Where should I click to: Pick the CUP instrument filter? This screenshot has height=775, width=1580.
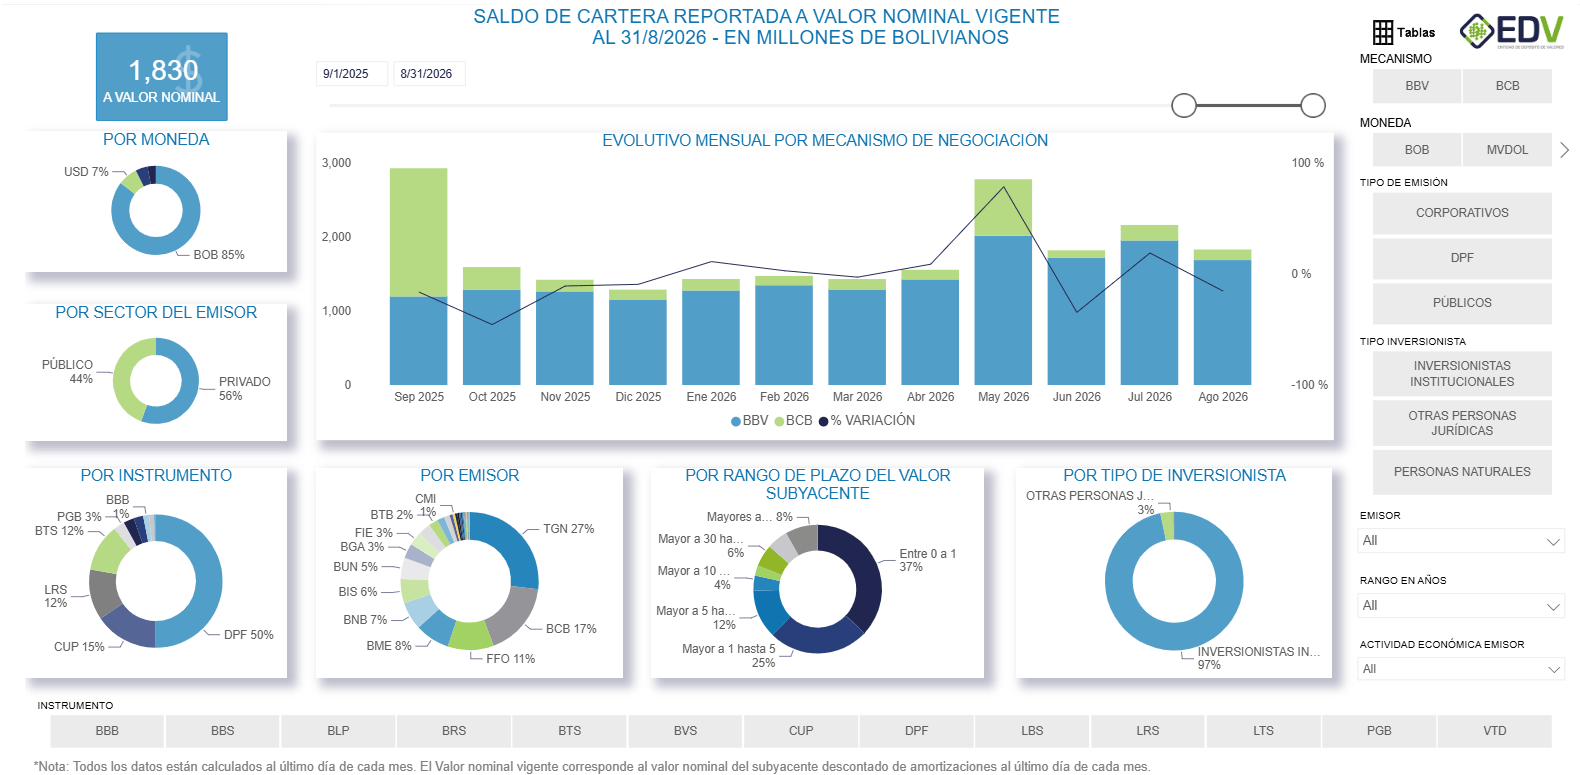tap(801, 731)
